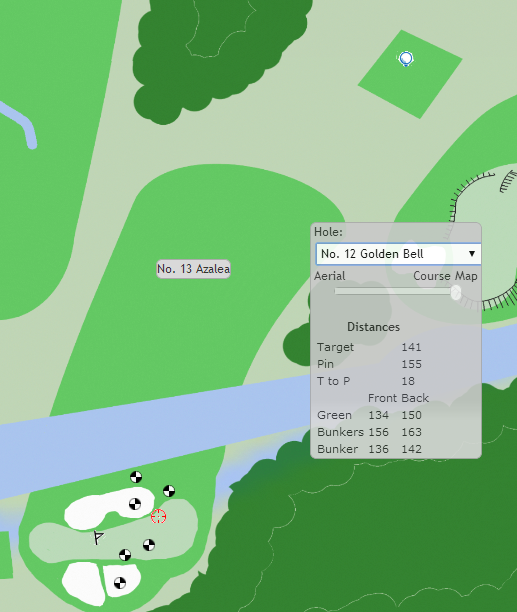Click the blue tee location pin marker
Screen dimensions: 517x612
point(406,59)
